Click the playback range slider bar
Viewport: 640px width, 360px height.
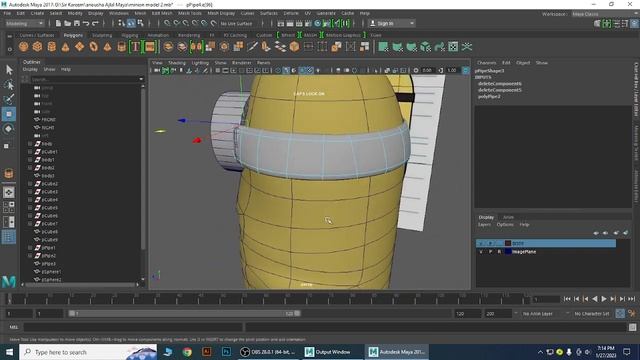[x=184, y=313]
